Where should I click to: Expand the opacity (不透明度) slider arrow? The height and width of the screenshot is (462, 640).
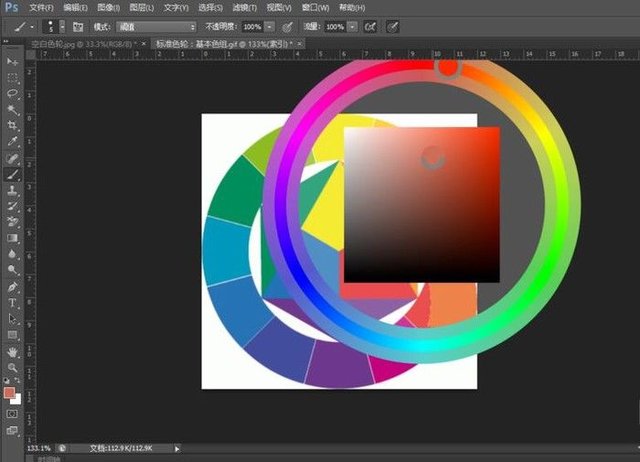270,26
